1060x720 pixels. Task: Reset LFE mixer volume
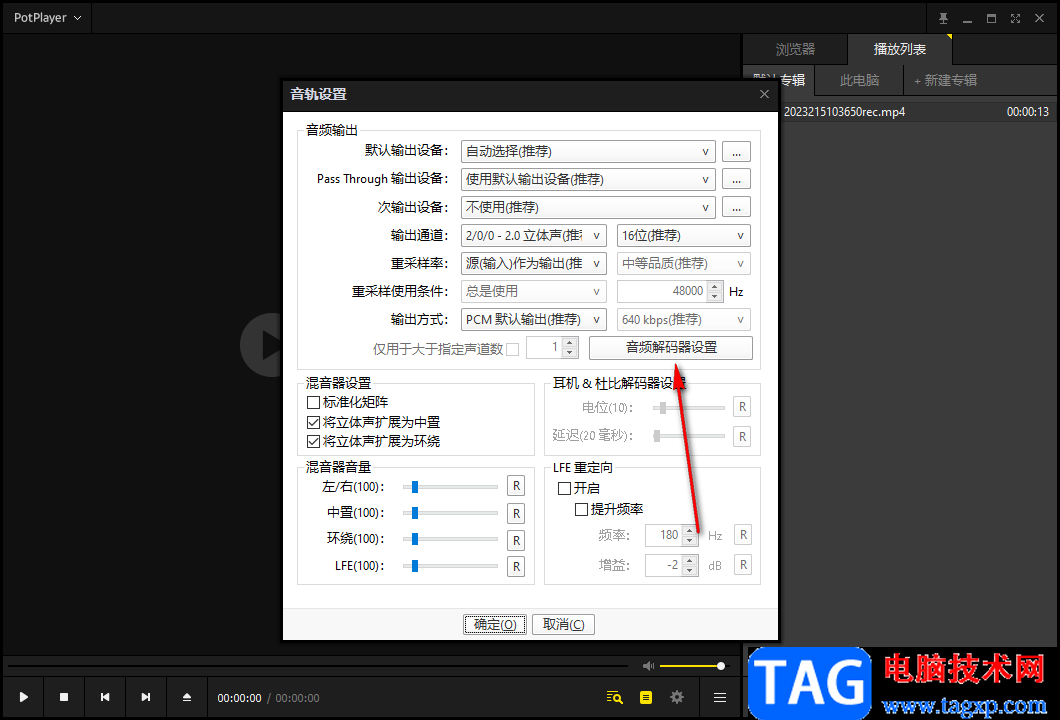(x=516, y=567)
